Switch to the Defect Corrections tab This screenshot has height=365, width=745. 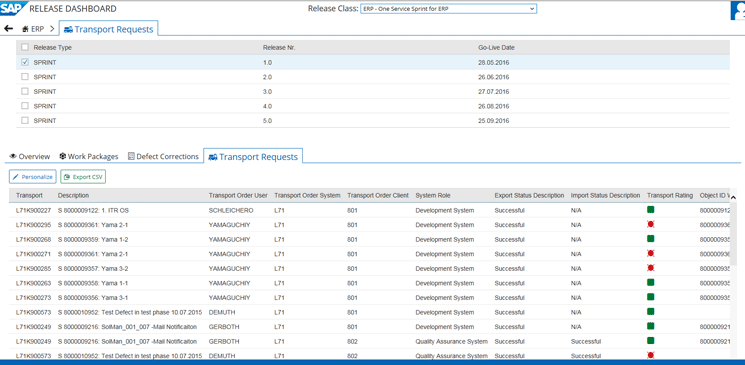click(x=163, y=156)
